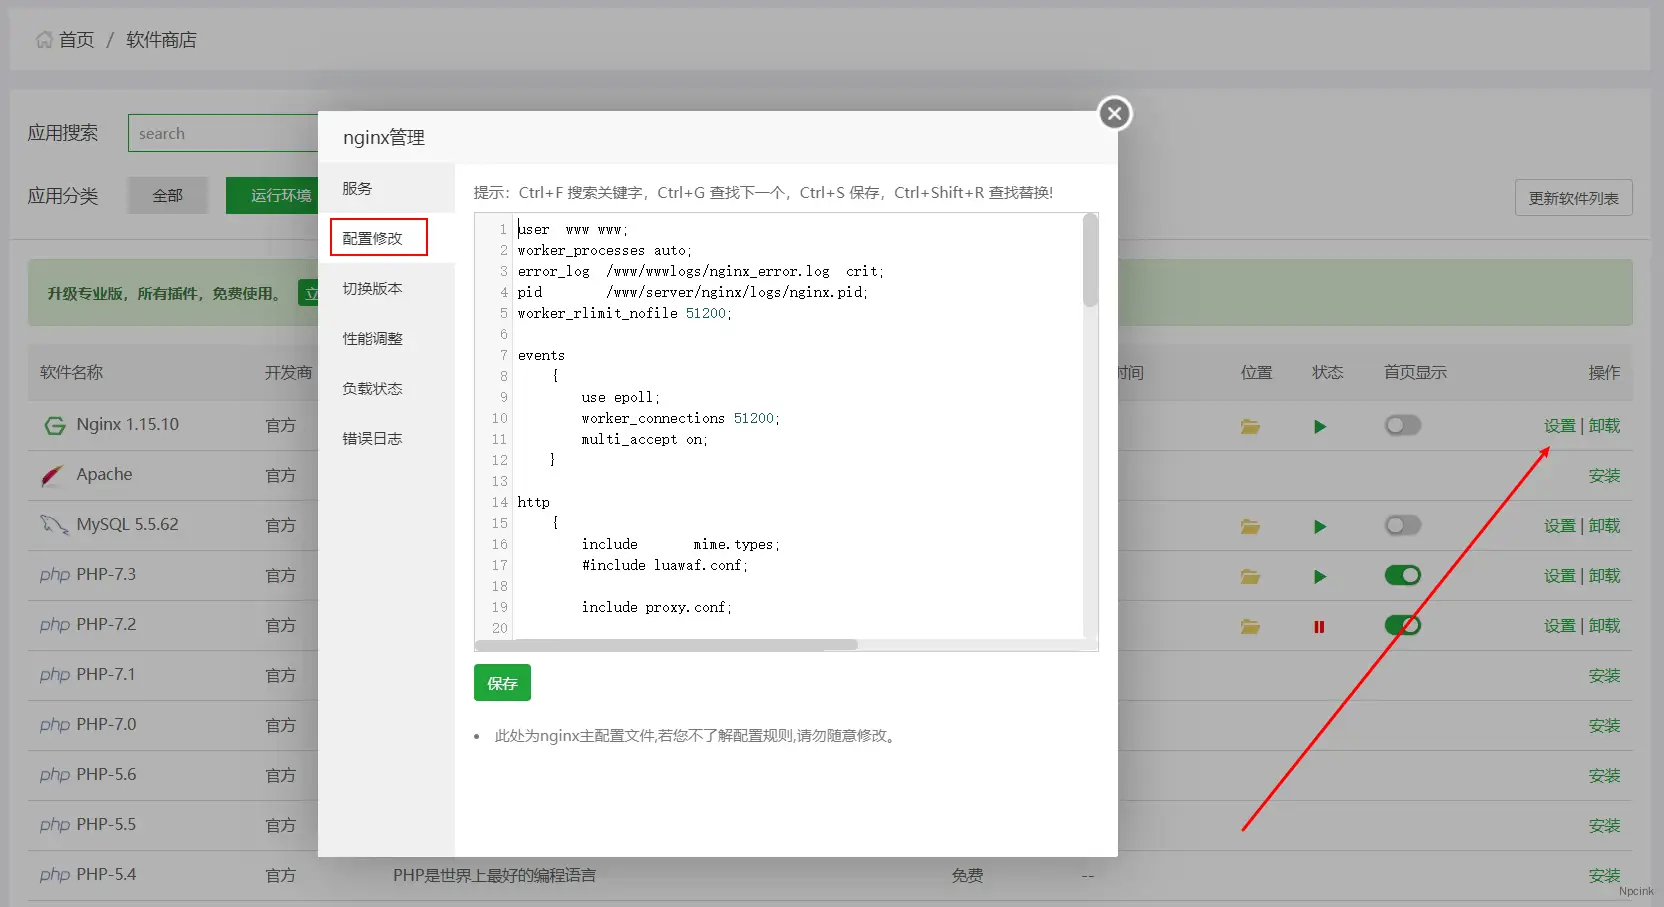Click PHP-7.3 status play icon
The width and height of the screenshot is (1664, 907).
point(1320,576)
